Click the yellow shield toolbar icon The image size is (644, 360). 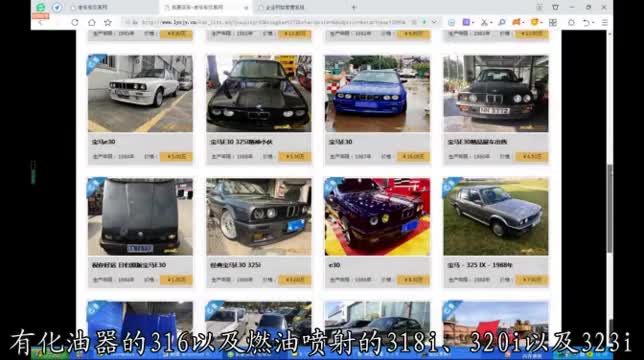tap(534, 22)
